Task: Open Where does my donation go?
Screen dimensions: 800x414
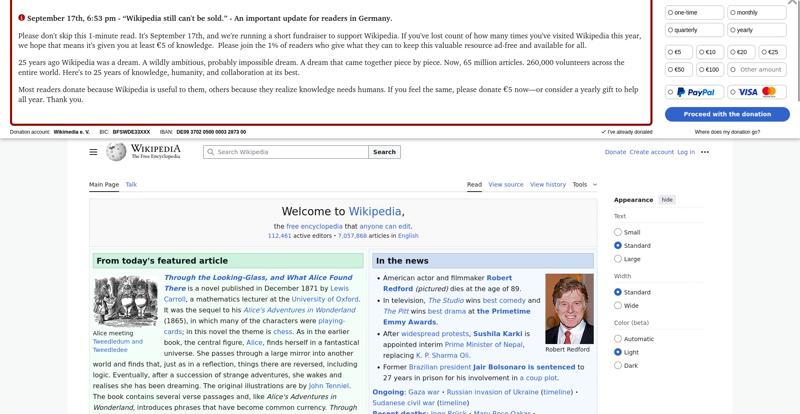Action: [727, 132]
